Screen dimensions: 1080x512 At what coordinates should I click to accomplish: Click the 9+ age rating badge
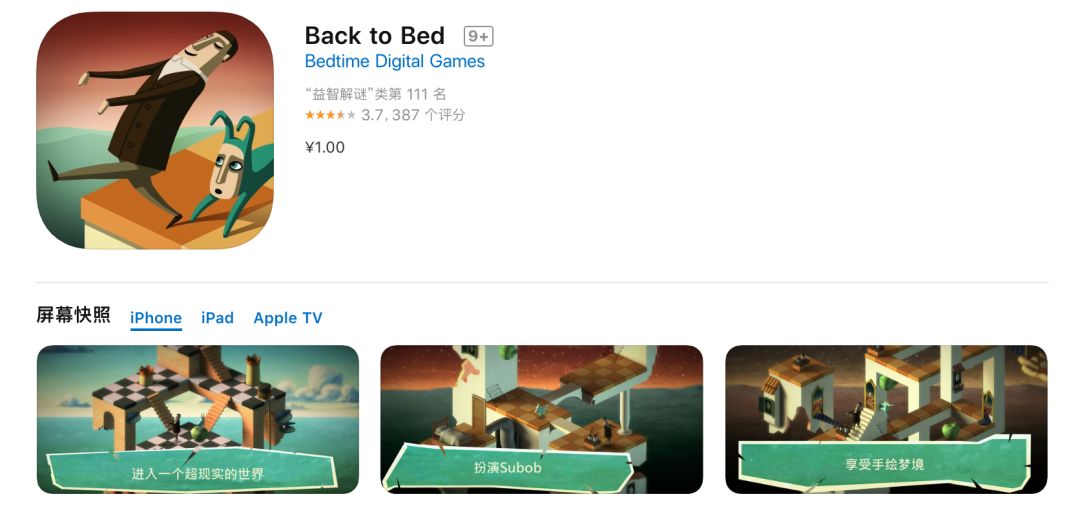point(478,36)
